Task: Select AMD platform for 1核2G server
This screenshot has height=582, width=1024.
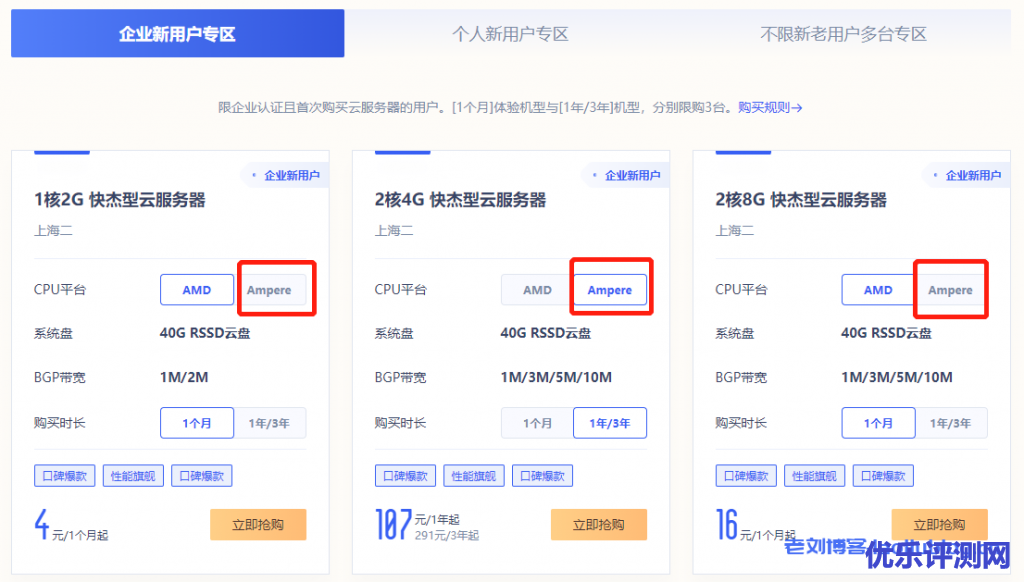Action: click(x=197, y=290)
